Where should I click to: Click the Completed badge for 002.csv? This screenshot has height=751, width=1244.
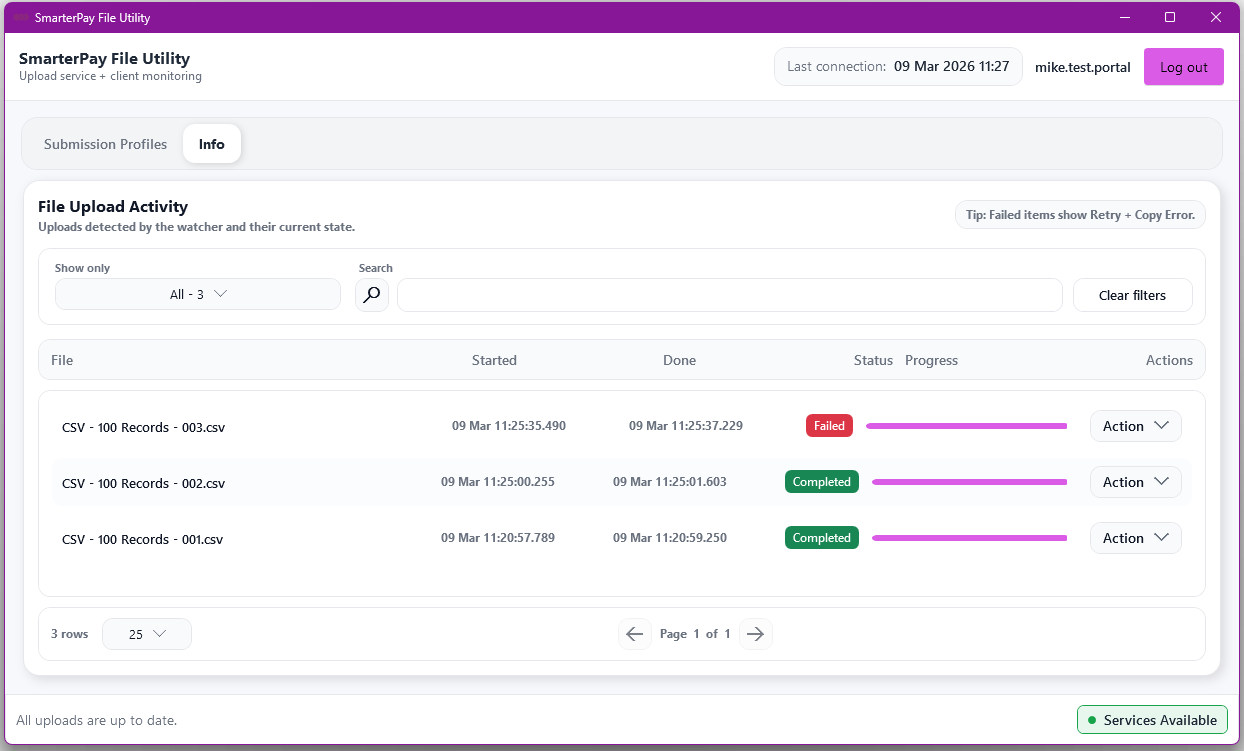click(x=821, y=482)
